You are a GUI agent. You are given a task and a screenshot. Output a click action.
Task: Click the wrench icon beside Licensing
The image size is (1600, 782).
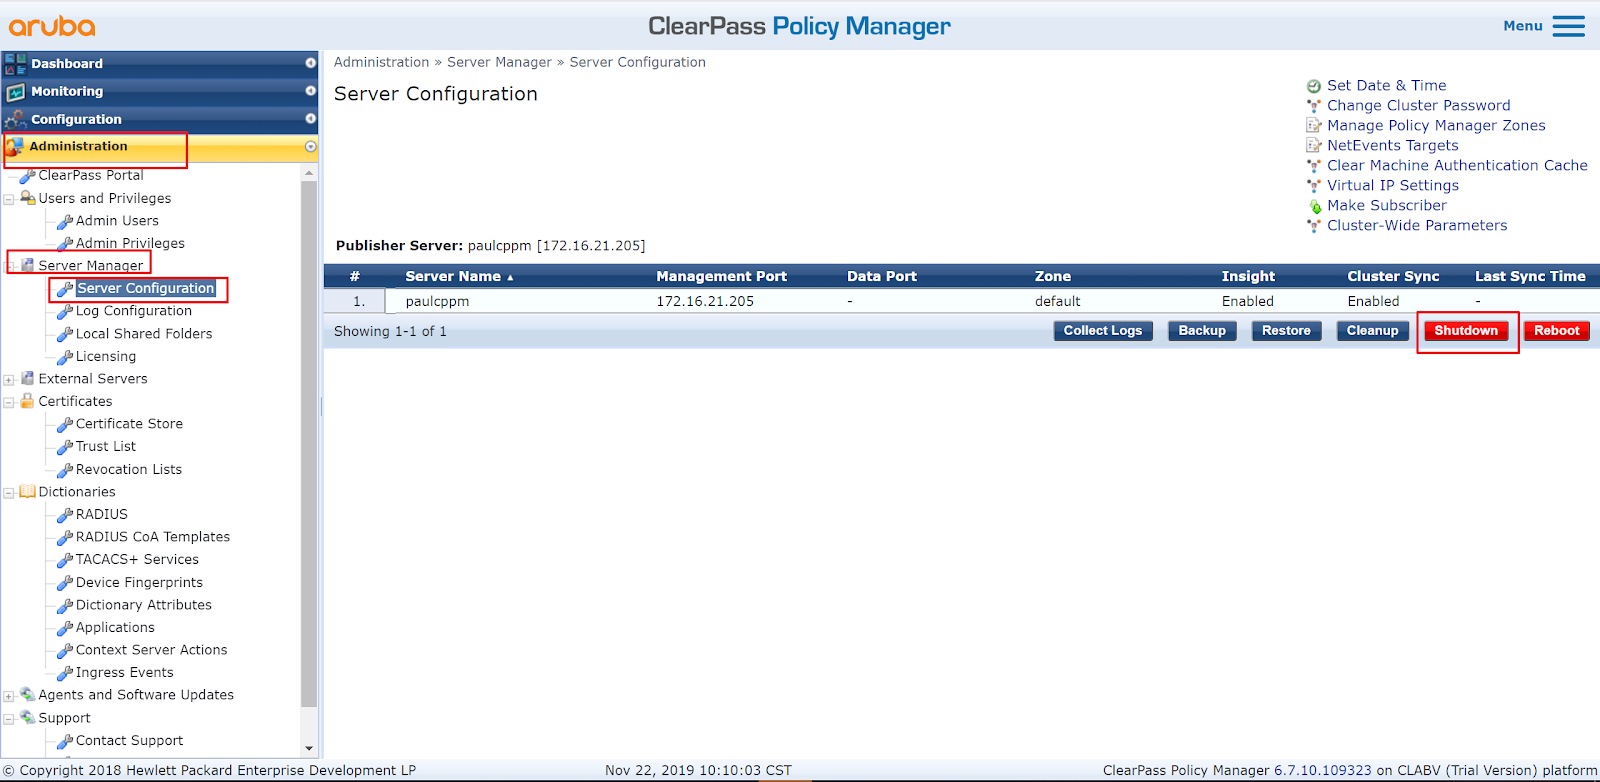(65, 357)
